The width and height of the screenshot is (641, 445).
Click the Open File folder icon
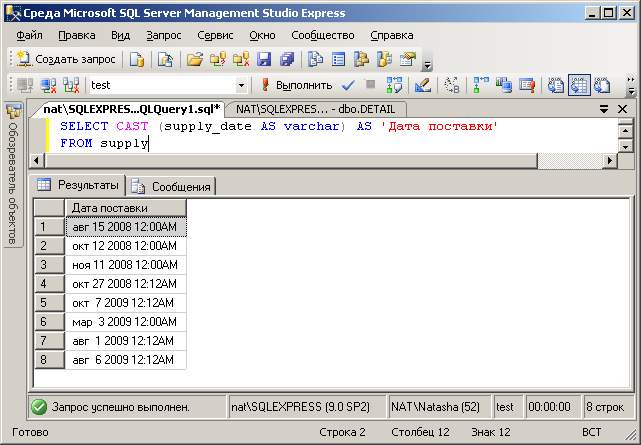coord(195,60)
